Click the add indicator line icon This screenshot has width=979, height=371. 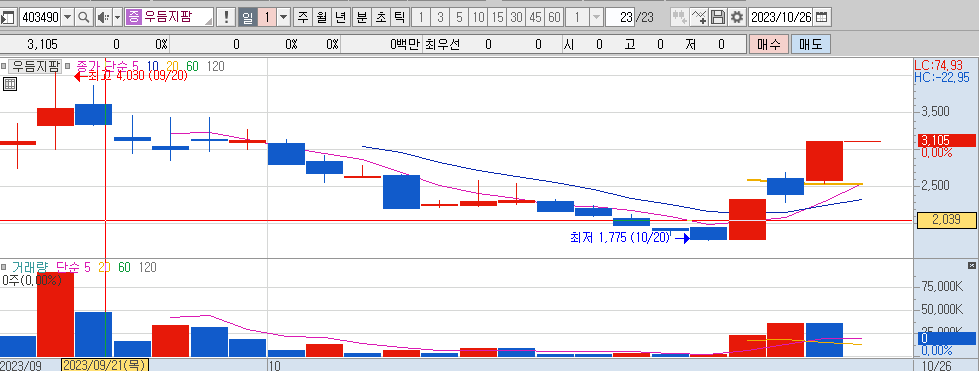pyautogui.click(x=700, y=17)
